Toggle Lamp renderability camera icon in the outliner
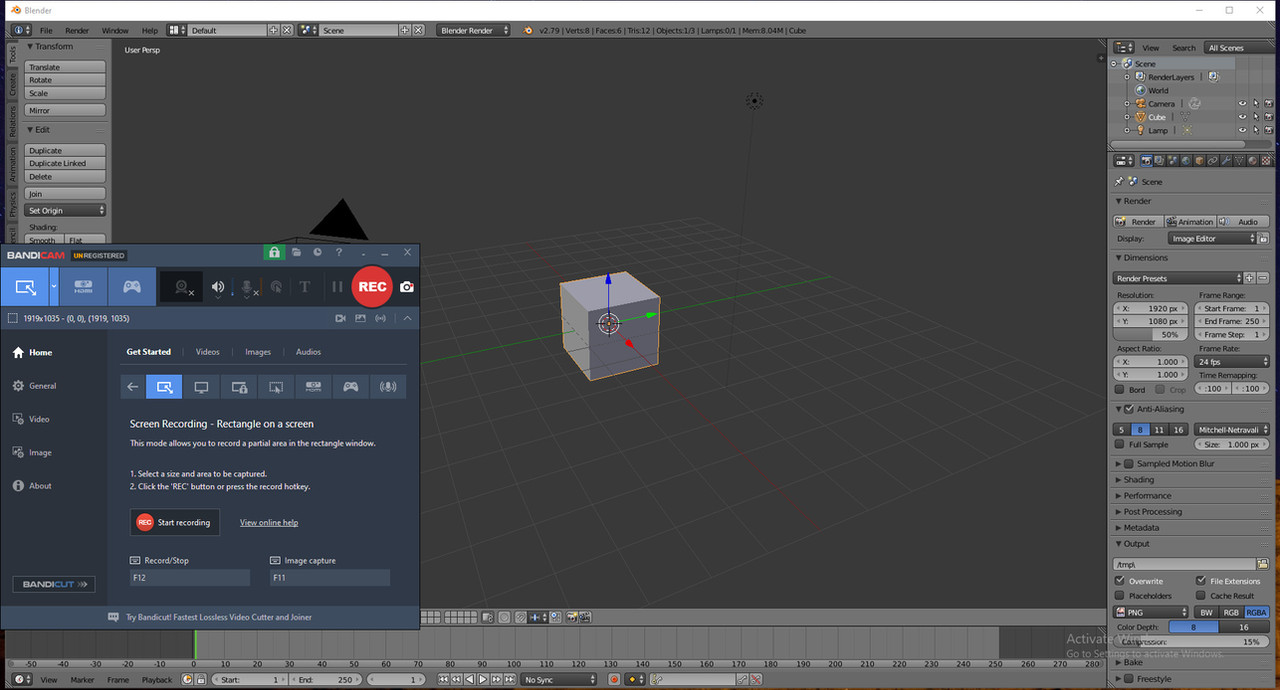 (x=1268, y=130)
